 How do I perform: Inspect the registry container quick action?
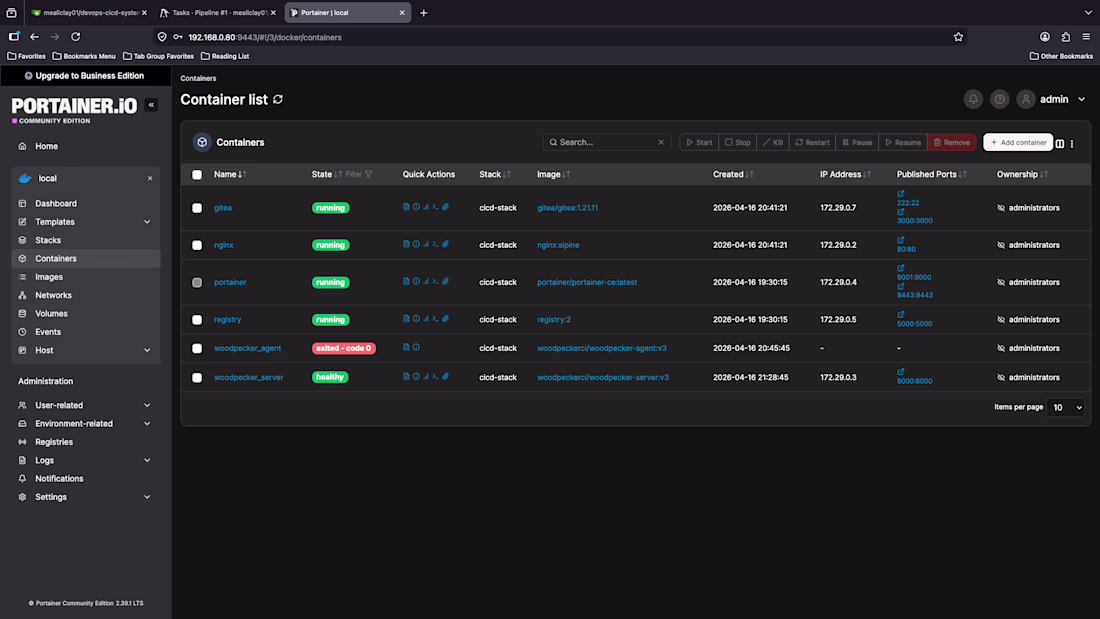pos(416,319)
